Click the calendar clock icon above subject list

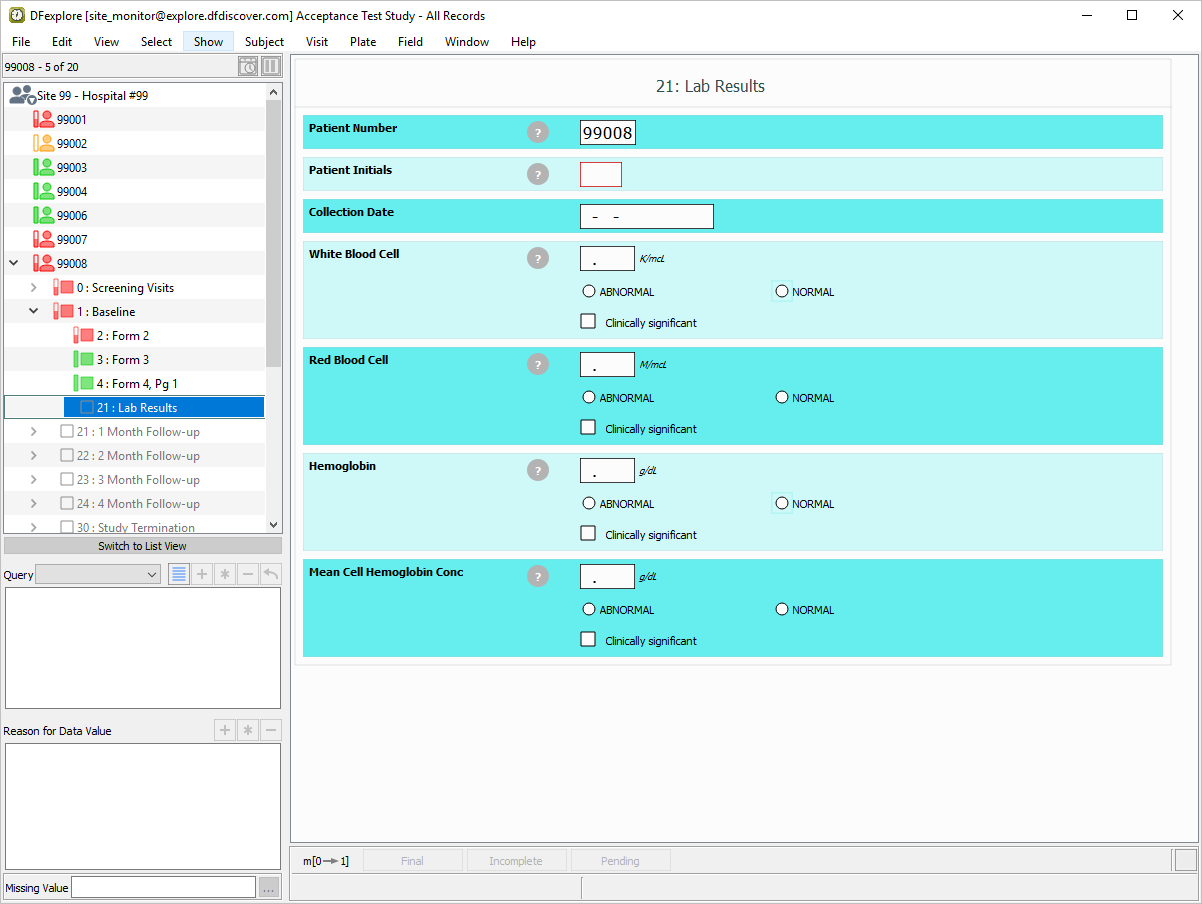248,67
